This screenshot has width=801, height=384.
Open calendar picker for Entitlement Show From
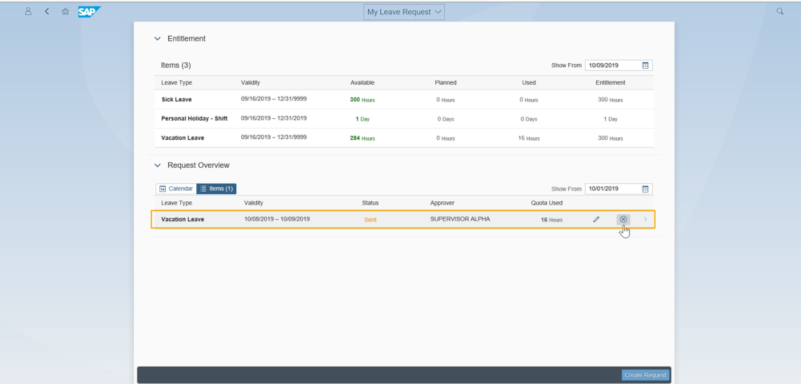(x=645, y=65)
